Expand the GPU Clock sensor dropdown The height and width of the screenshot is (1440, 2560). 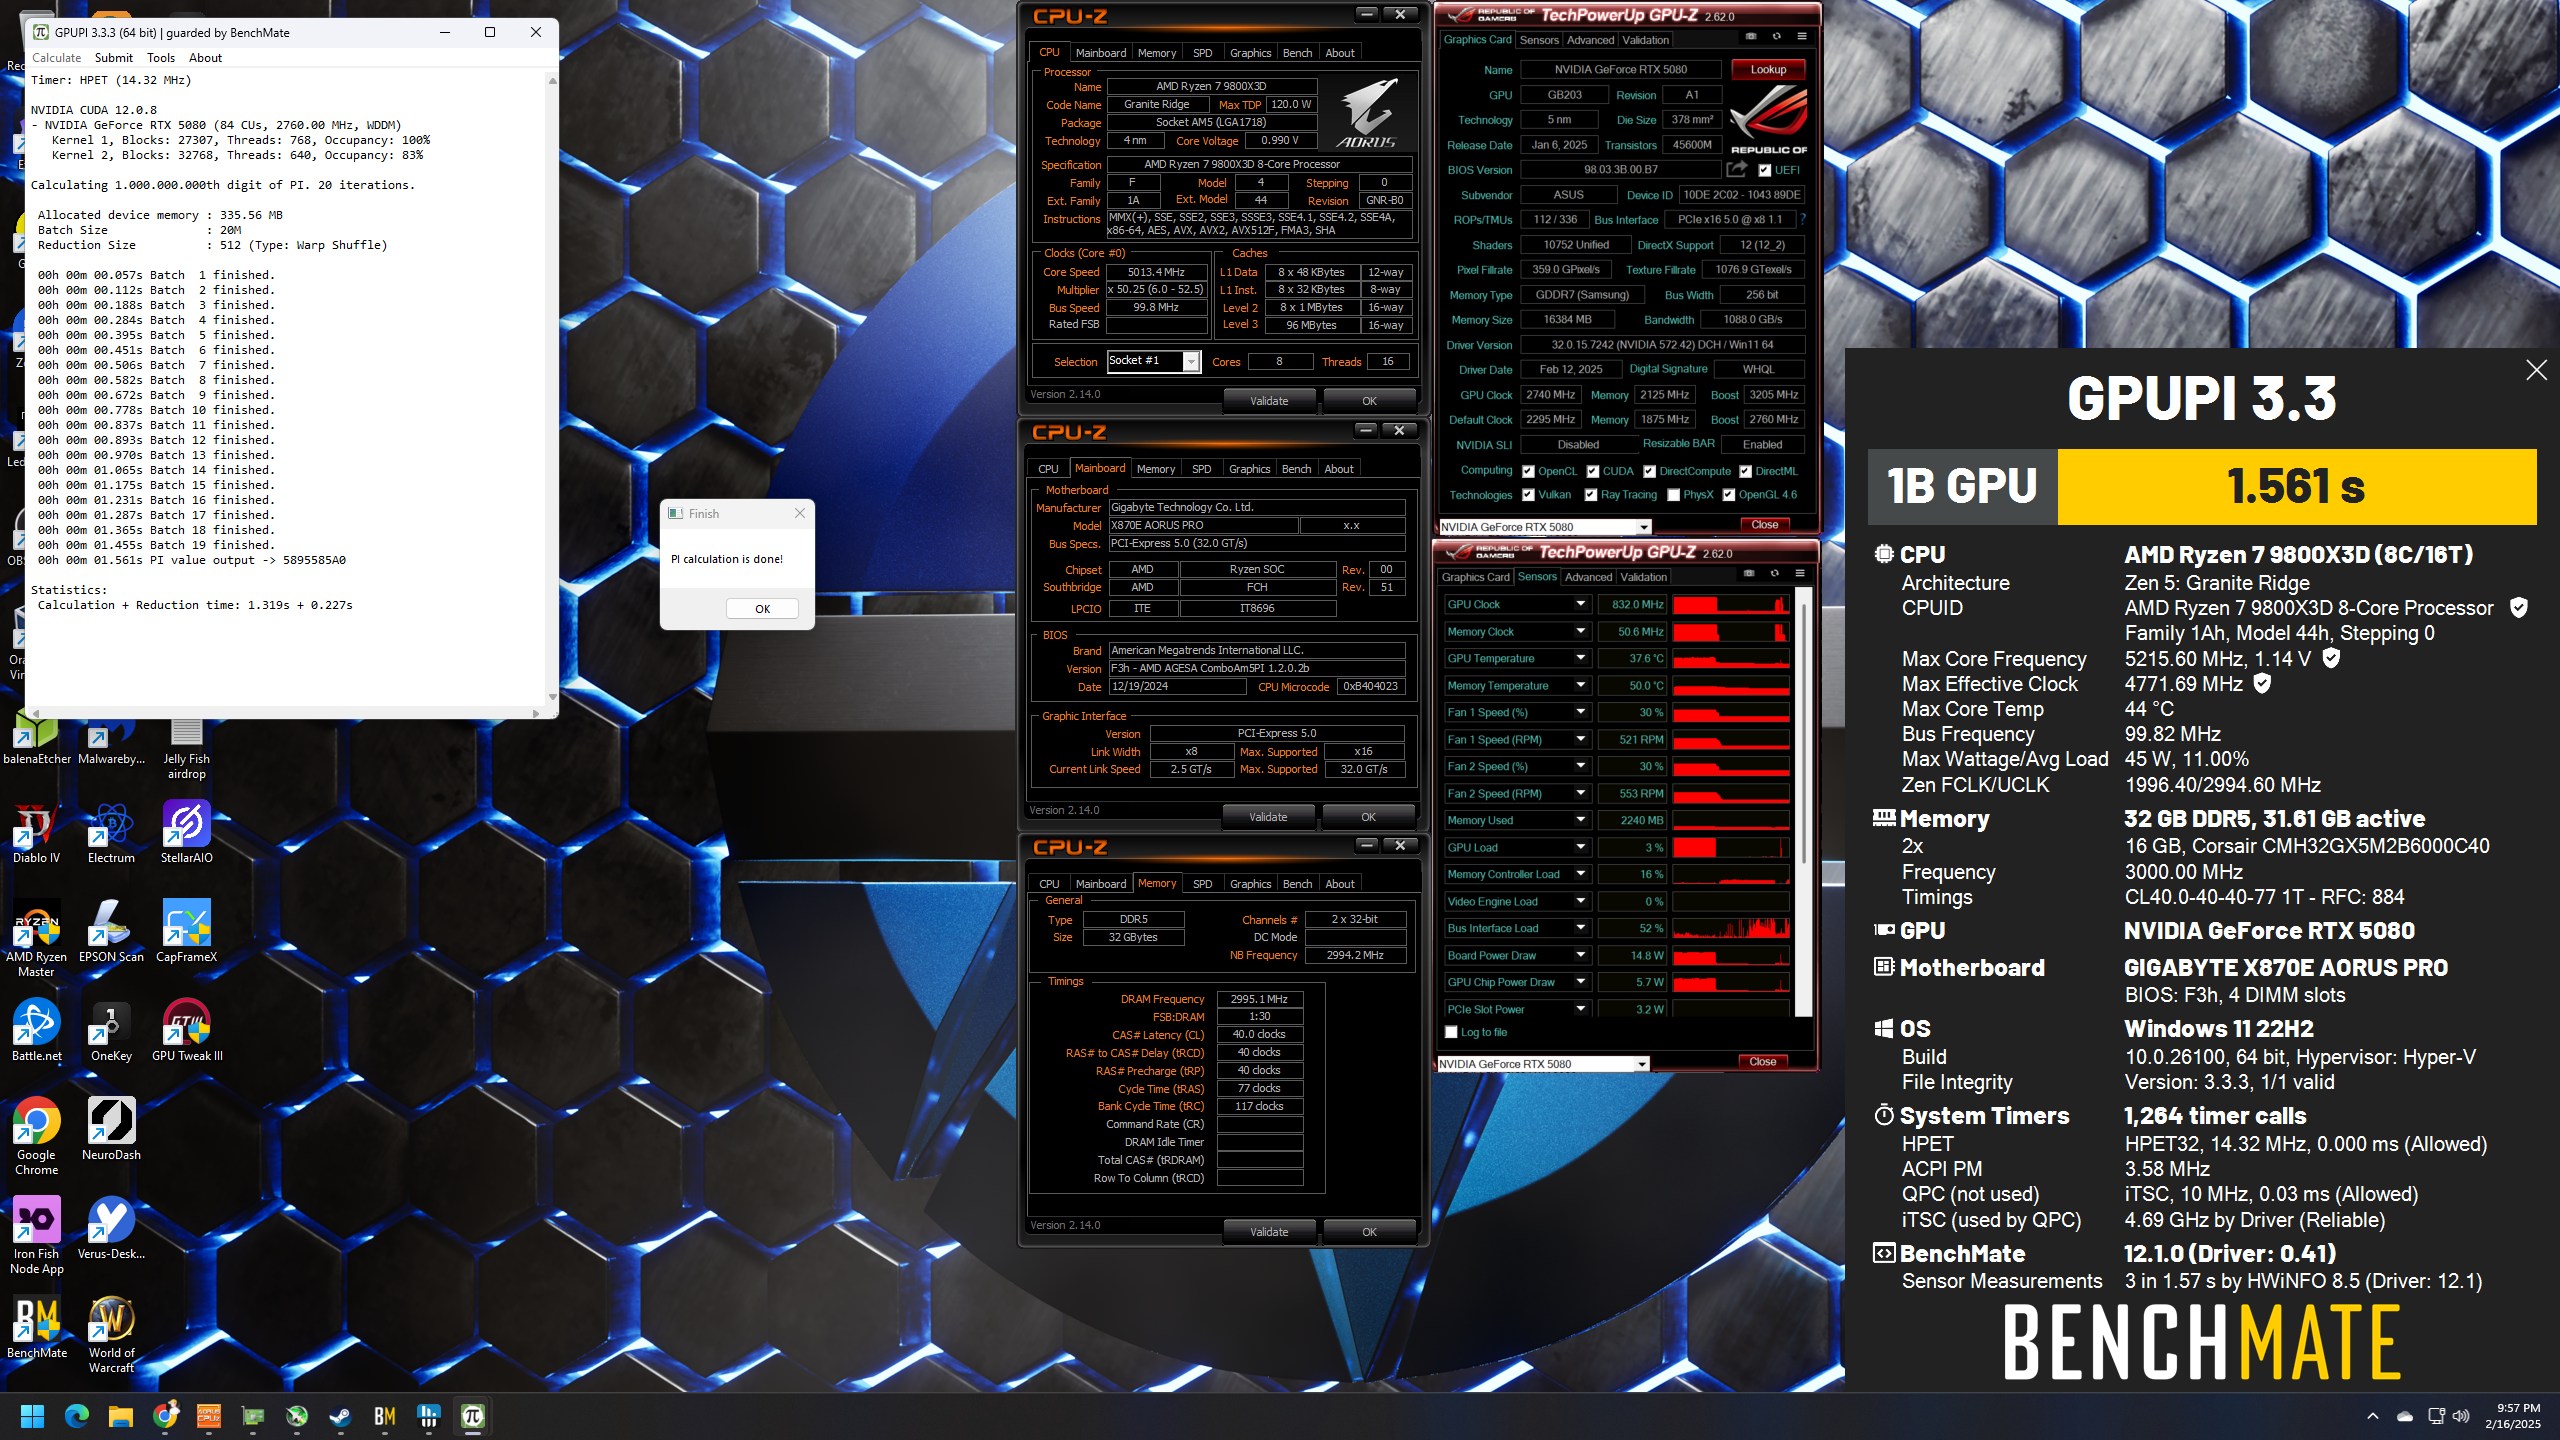pyautogui.click(x=1580, y=604)
